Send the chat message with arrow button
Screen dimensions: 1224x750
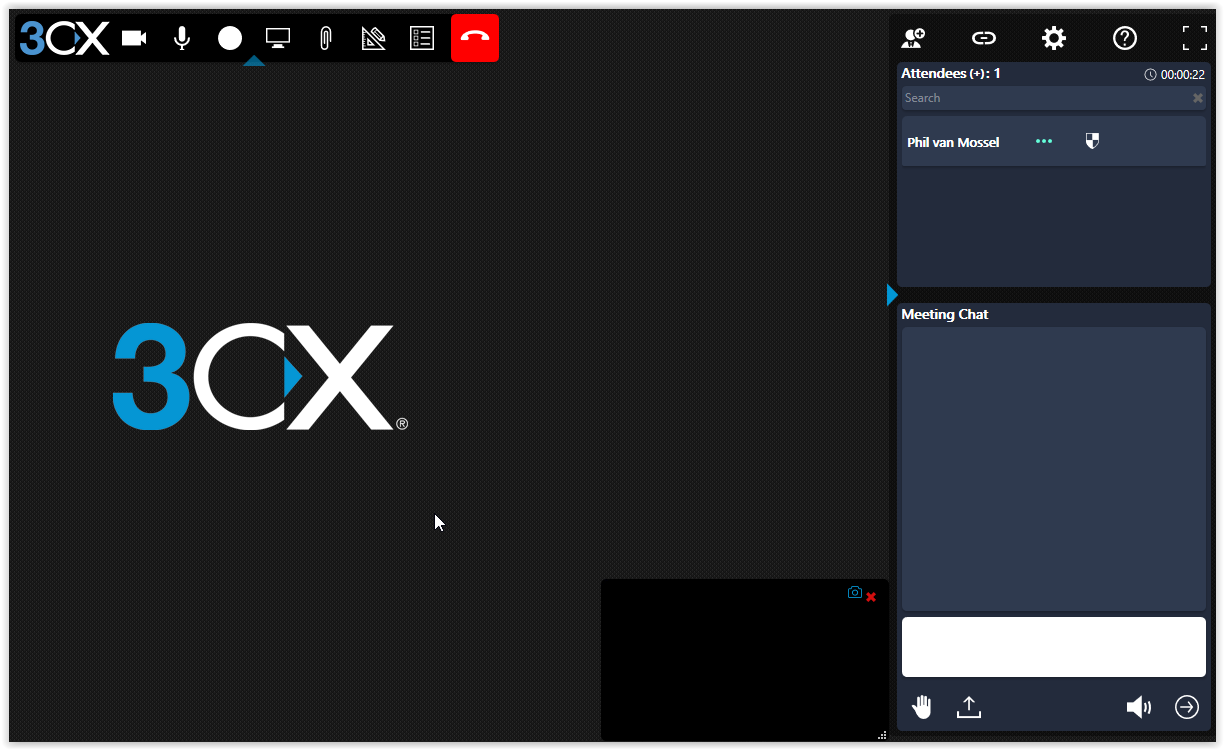tap(1187, 707)
